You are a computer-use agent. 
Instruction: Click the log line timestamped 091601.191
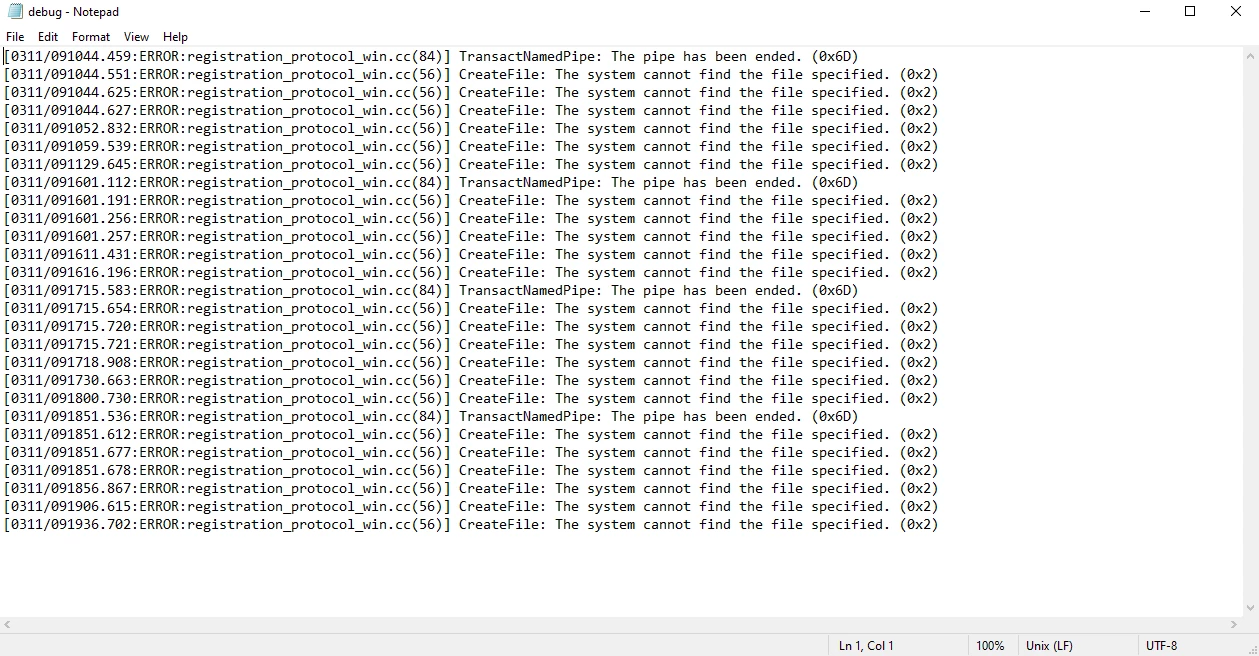click(471, 201)
